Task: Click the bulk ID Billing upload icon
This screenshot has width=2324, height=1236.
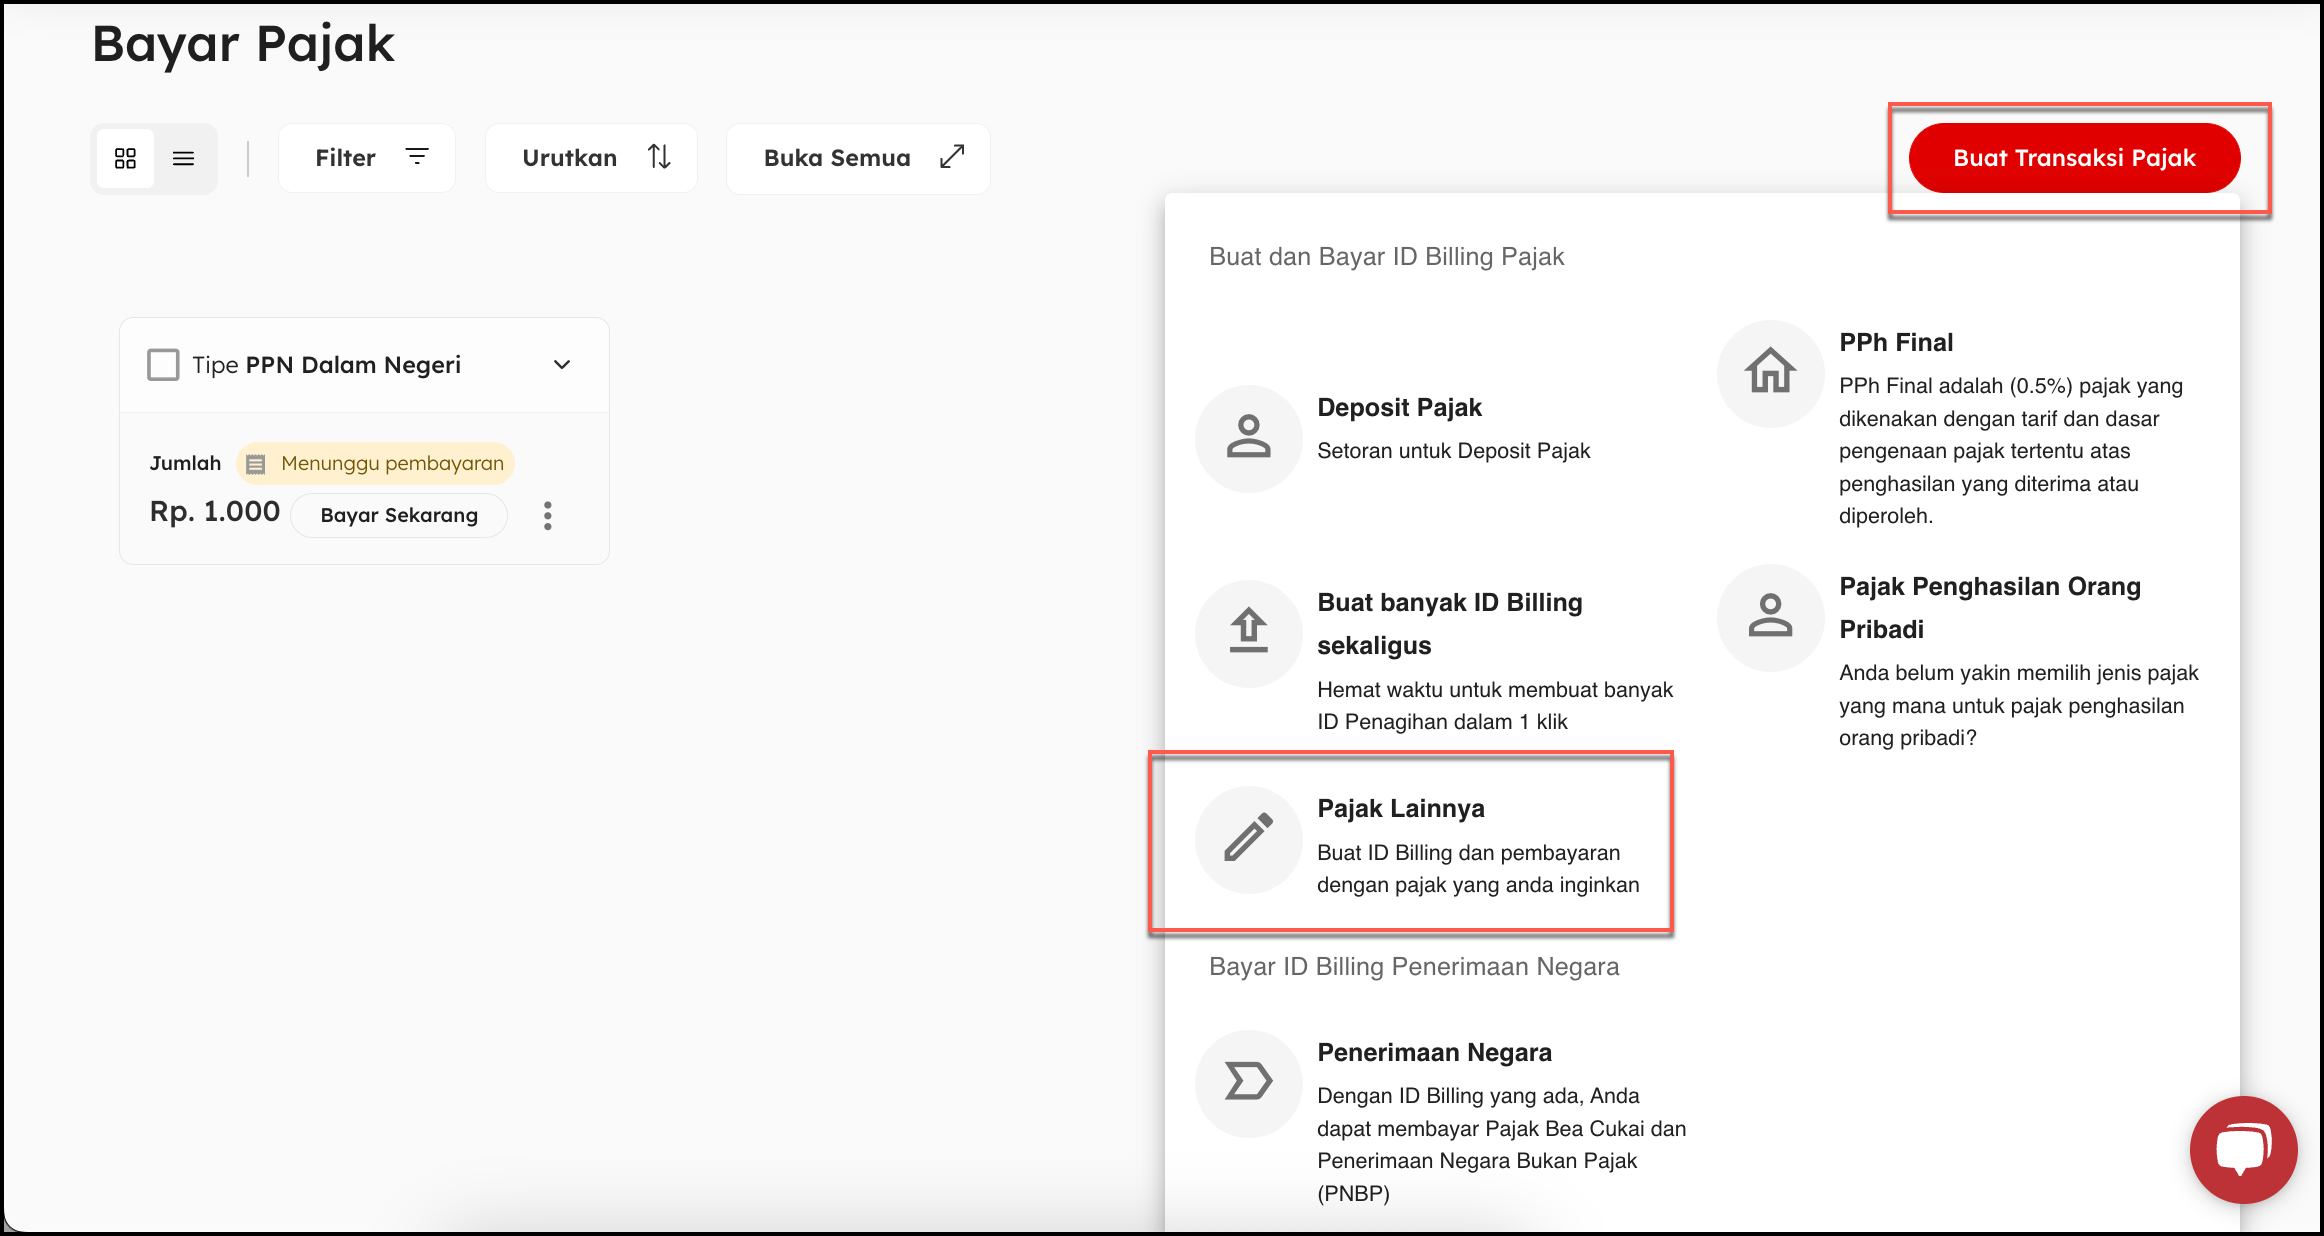Action: [x=1249, y=633]
